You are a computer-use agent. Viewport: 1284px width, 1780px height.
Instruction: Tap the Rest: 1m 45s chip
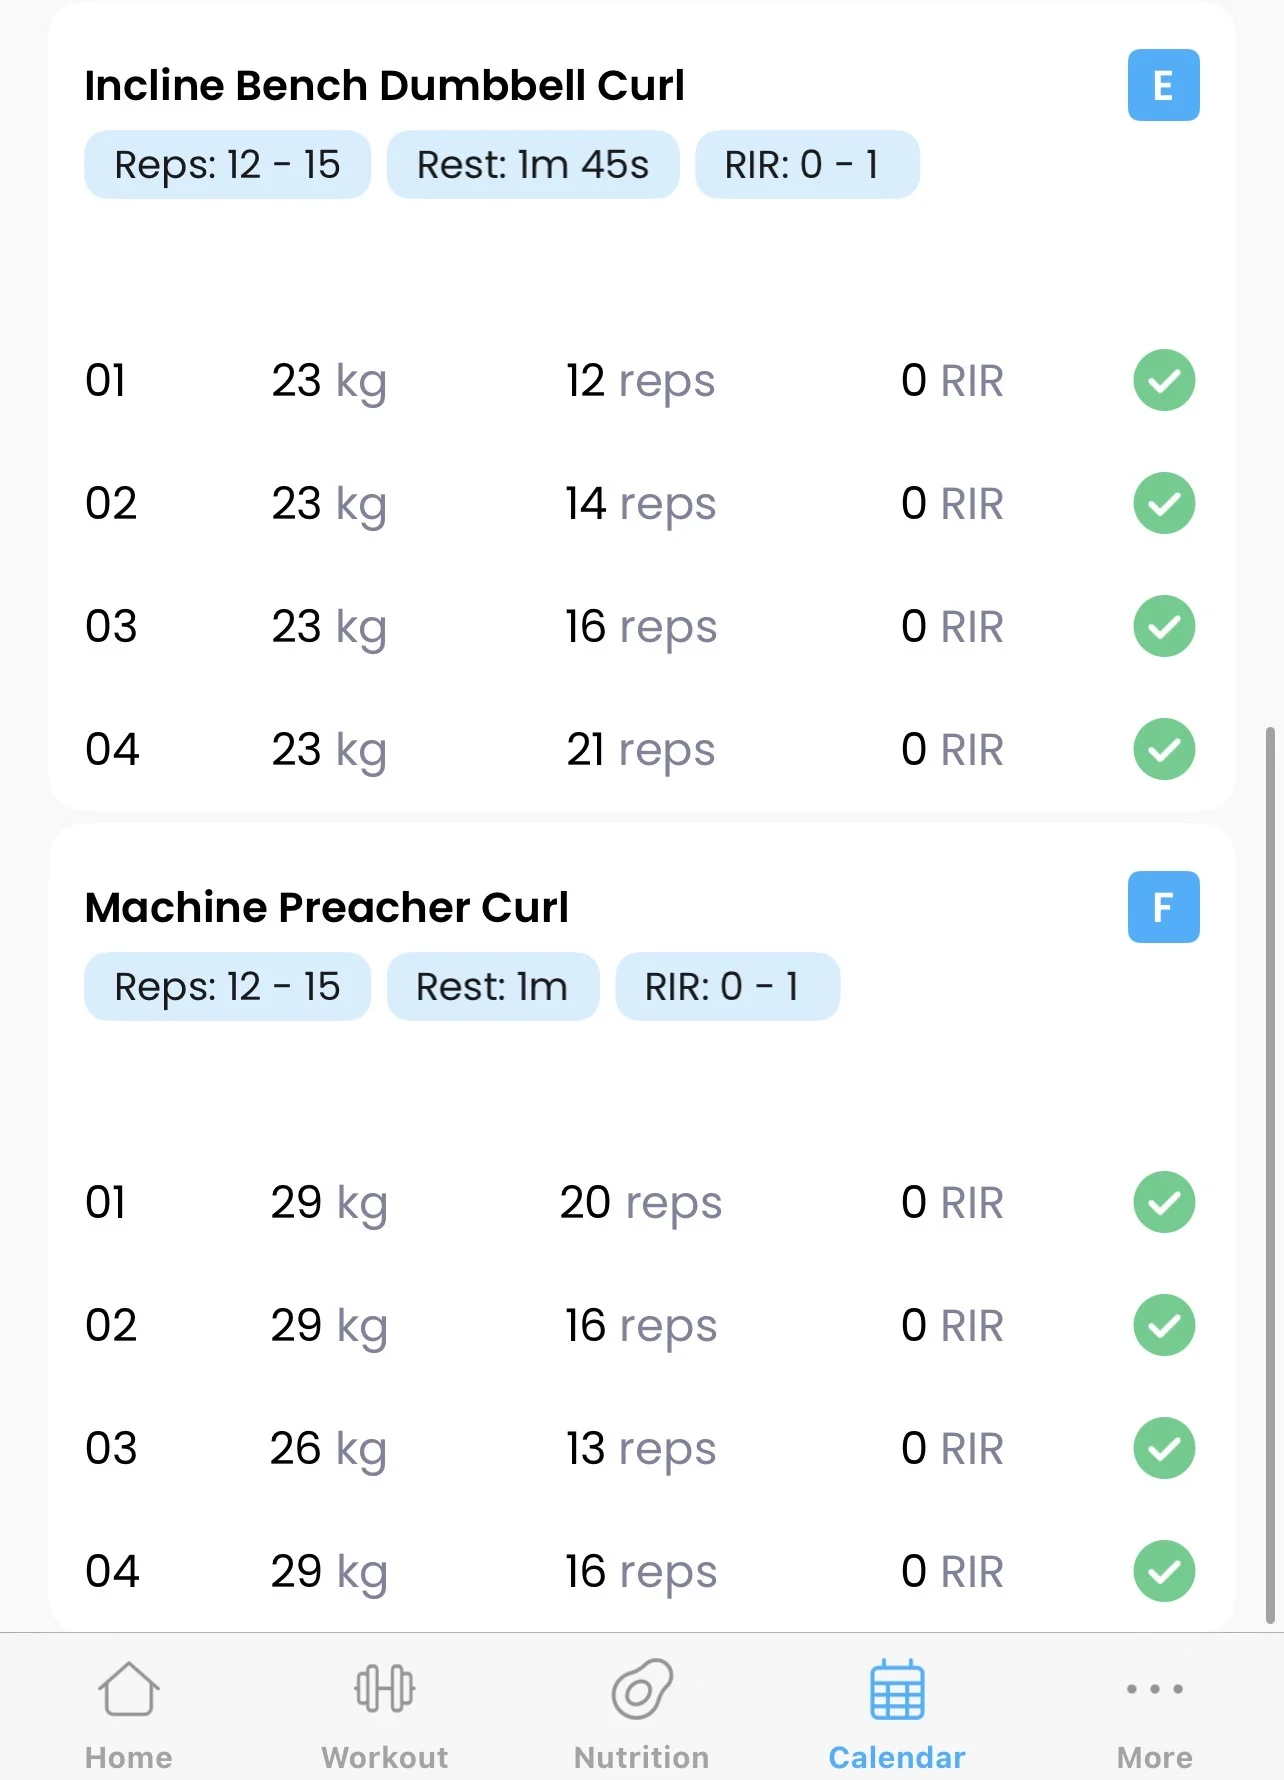click(x=532, y=165)
